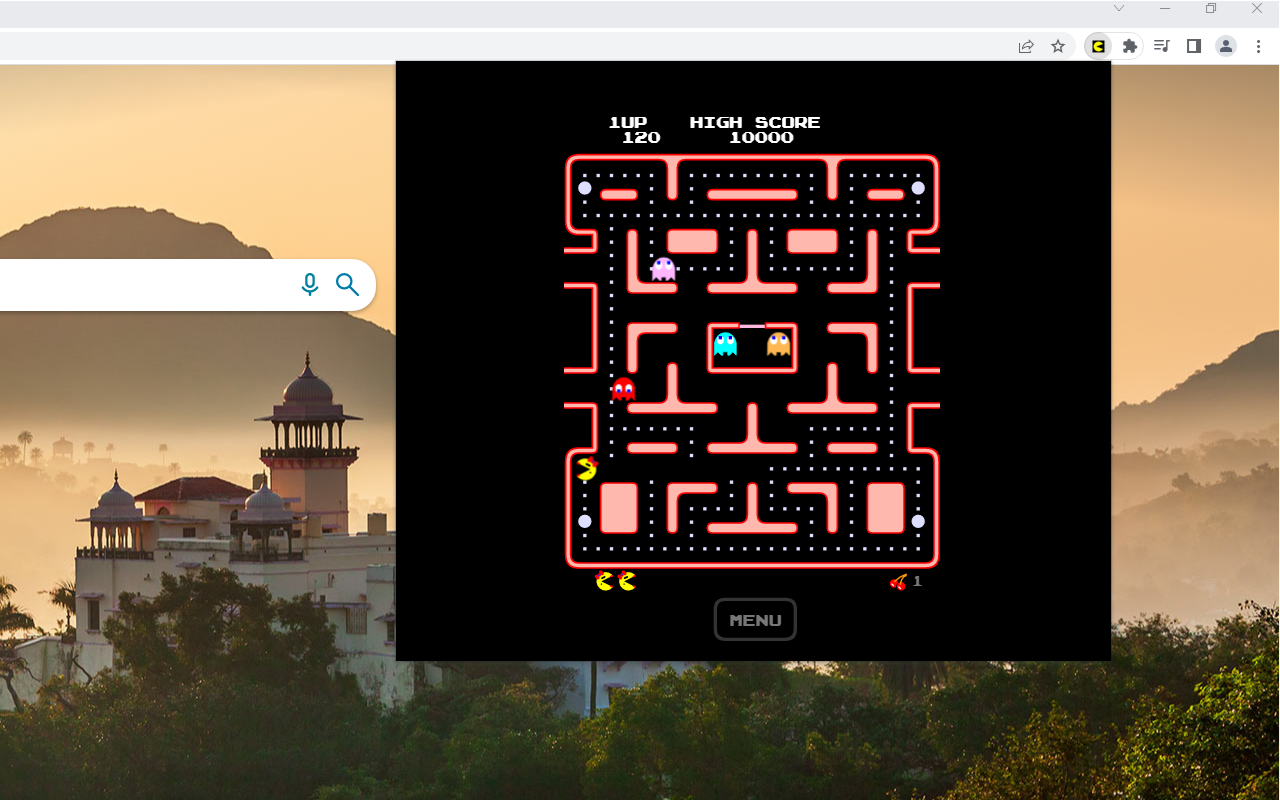The image size is (1280, 800).
Task: Click the HIGH SCORE label
Action: (x=755, y=122)
